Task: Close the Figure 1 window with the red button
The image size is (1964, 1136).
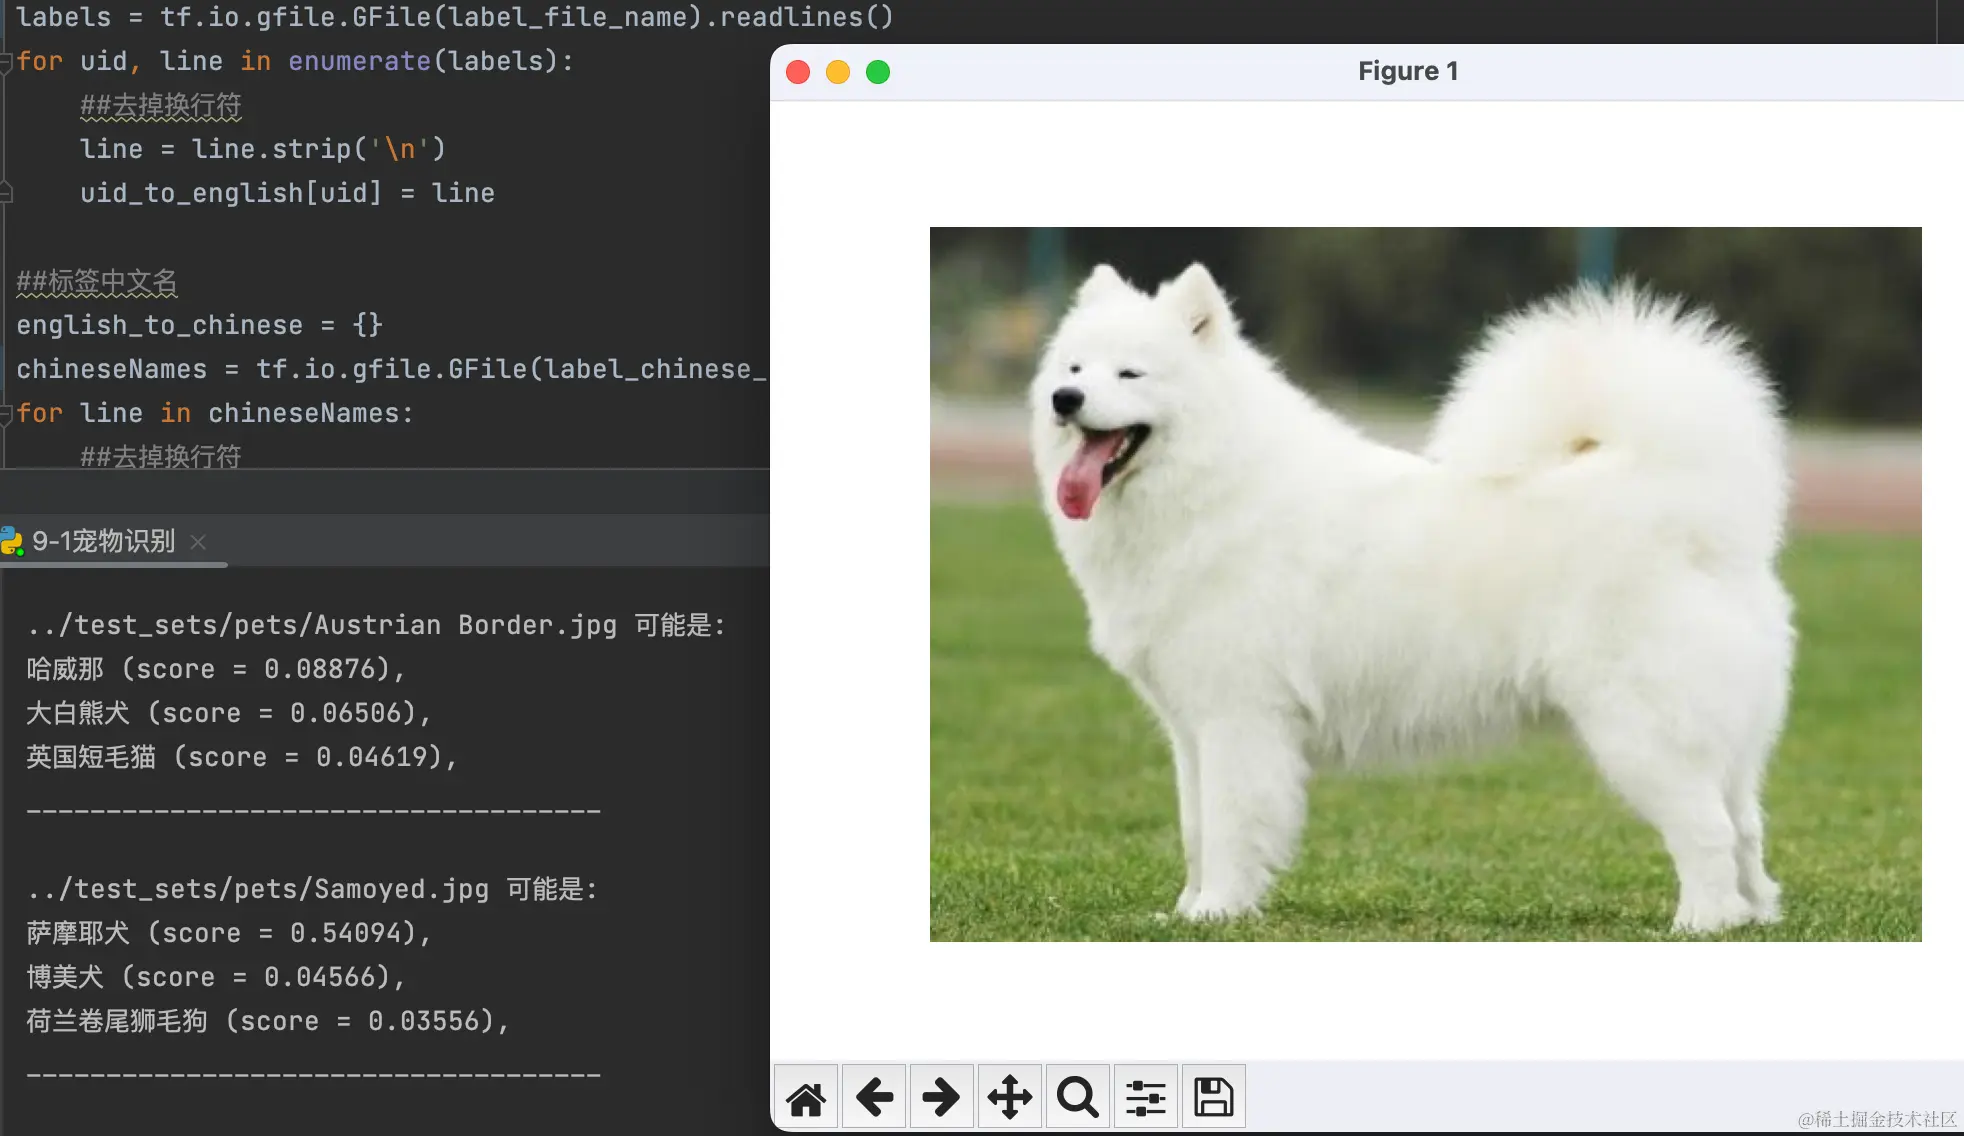Action: [x=798, y=72]
